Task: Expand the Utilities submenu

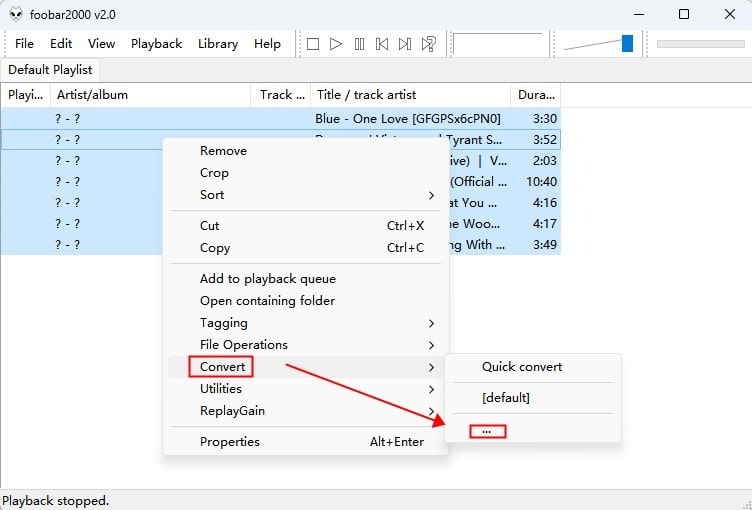Action: click(x=305, y=389)
